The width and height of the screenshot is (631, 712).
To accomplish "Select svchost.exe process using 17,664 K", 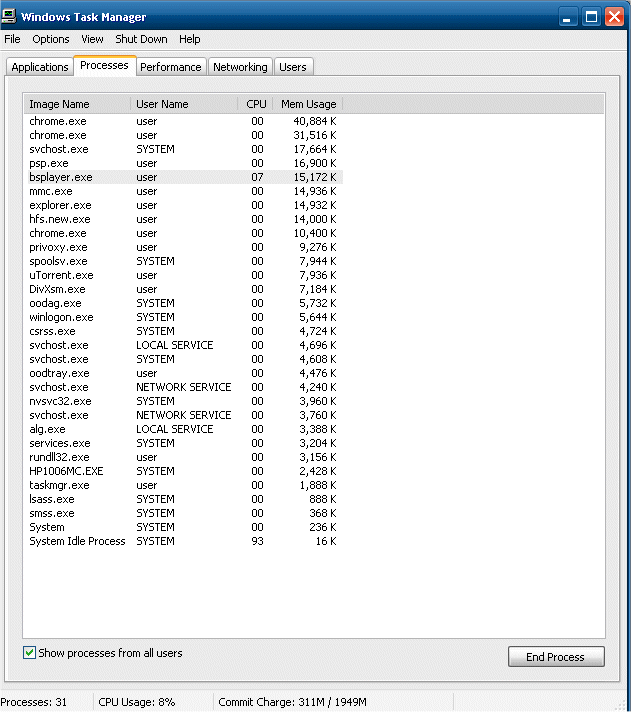I will click(183, 149).
